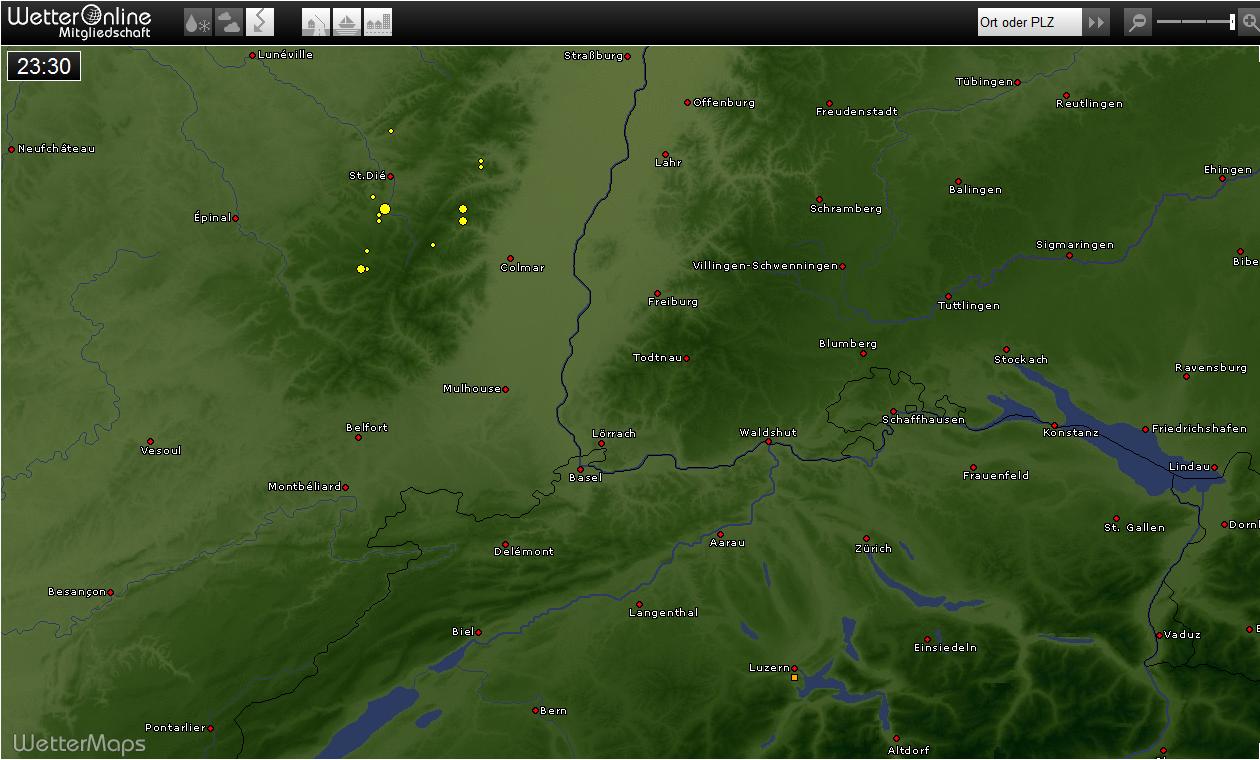The height and width of the screenshot is (760, 1260).
Task: Toggle the cloud cover layer
Action: pos(229,22)
